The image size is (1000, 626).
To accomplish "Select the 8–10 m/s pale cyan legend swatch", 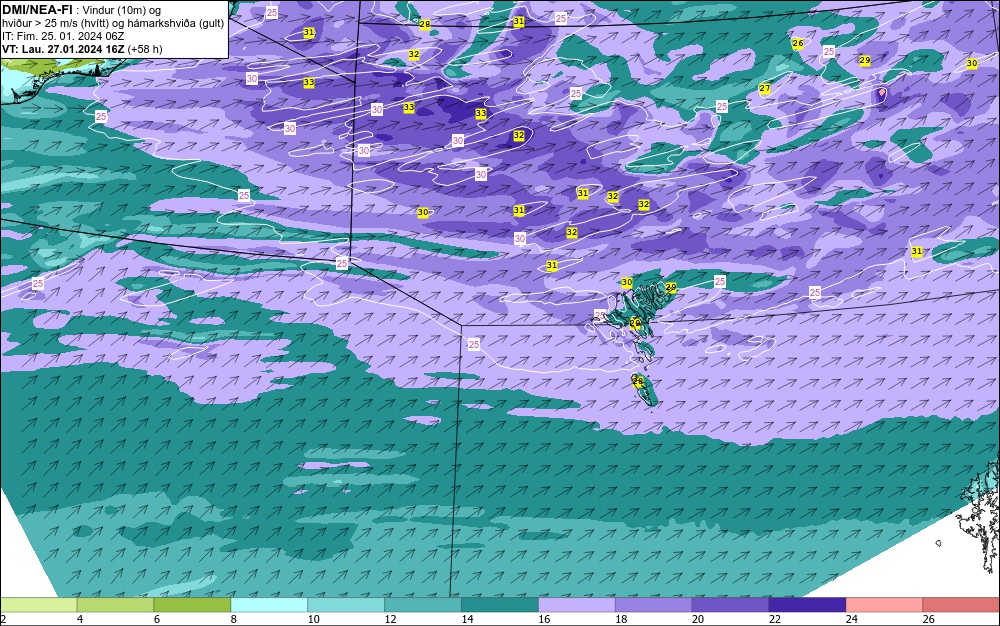I will coord(269,605).
